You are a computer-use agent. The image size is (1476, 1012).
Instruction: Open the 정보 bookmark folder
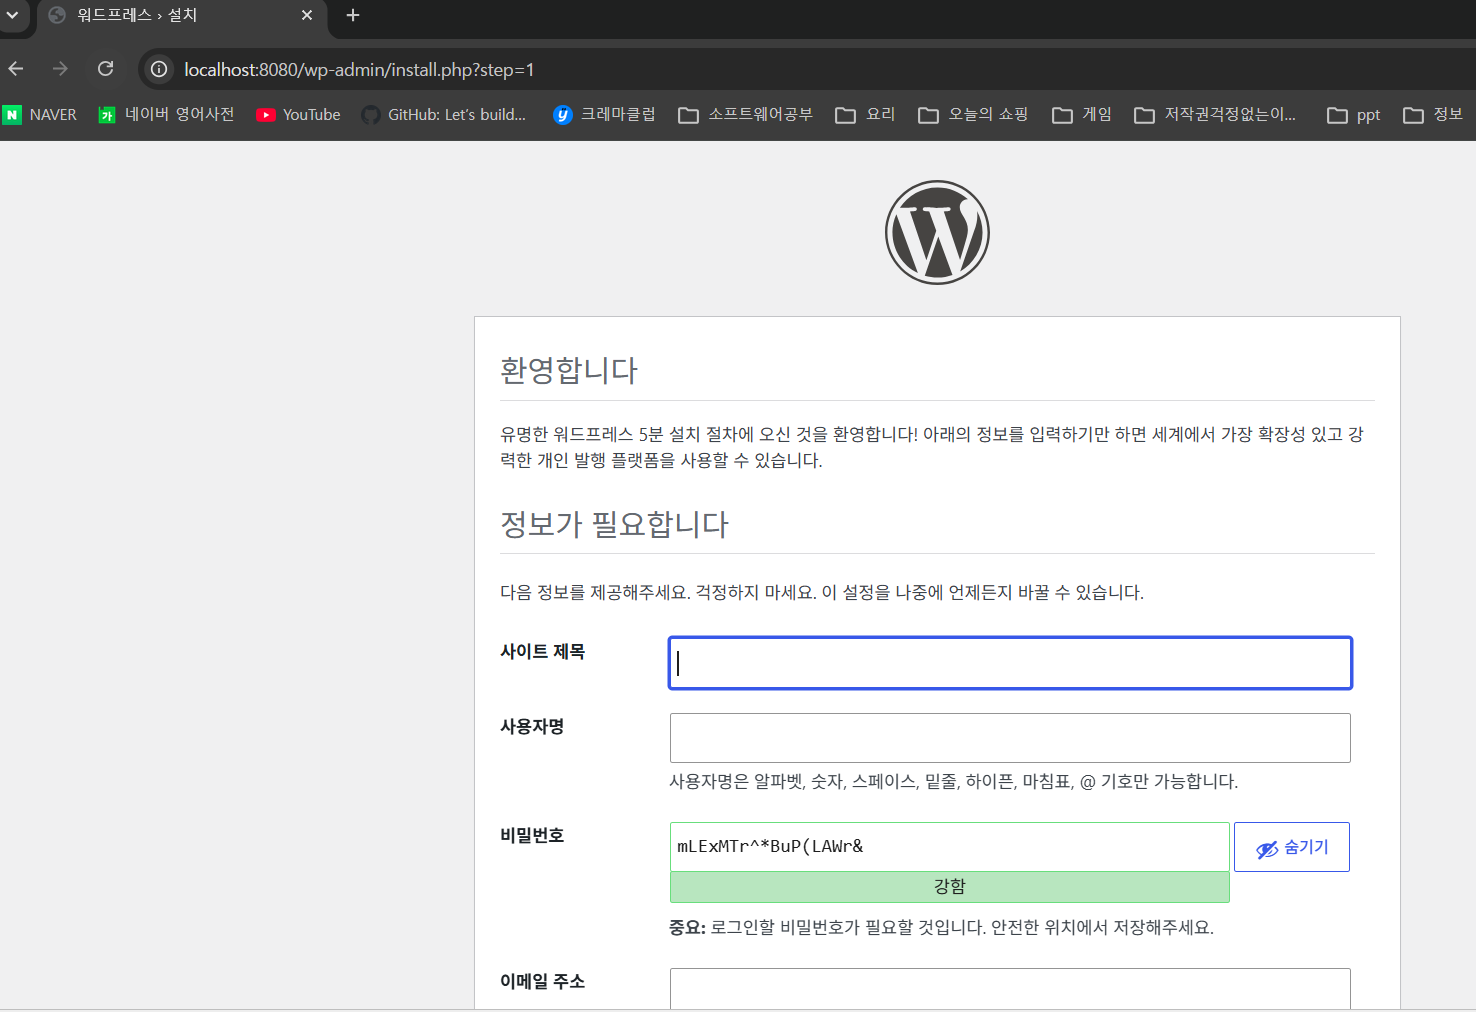[x=1433, y=115]
